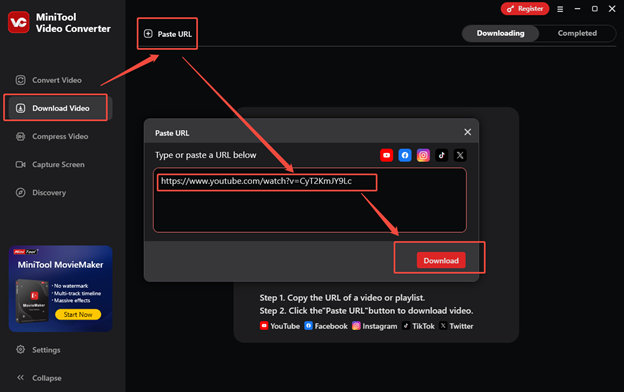This screenshot has height=392, width=624.
Task: Open Settings via the gear icon
Action: click(20, 349)
